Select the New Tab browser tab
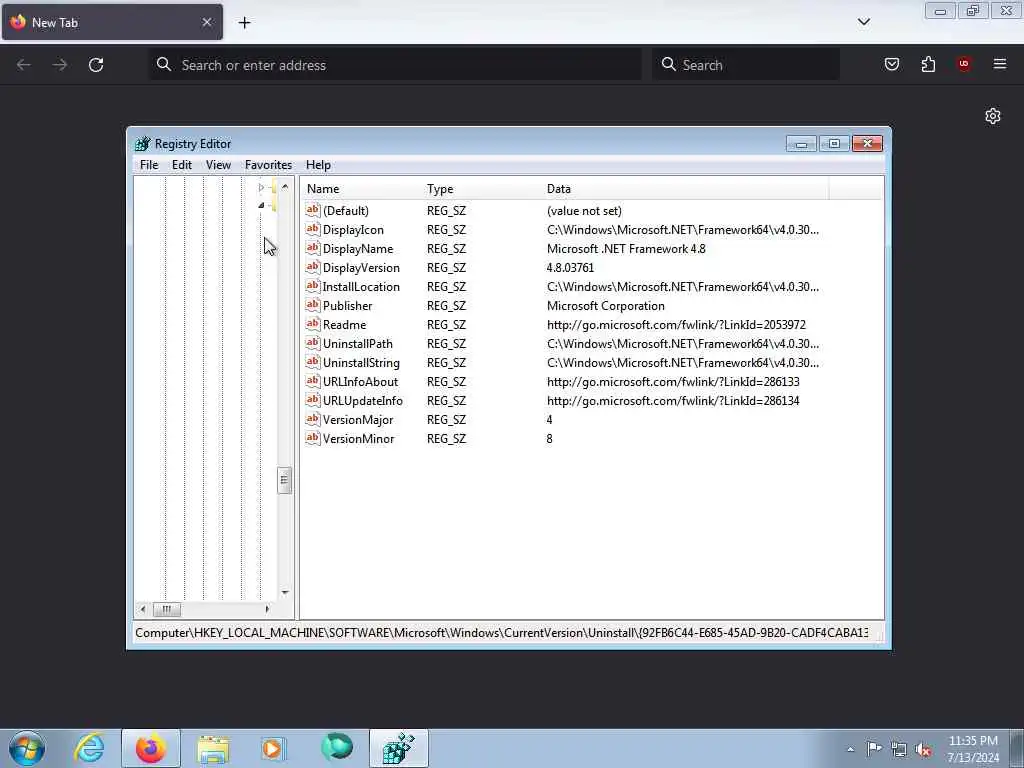 pyautogui.click(x=112, y=22)
